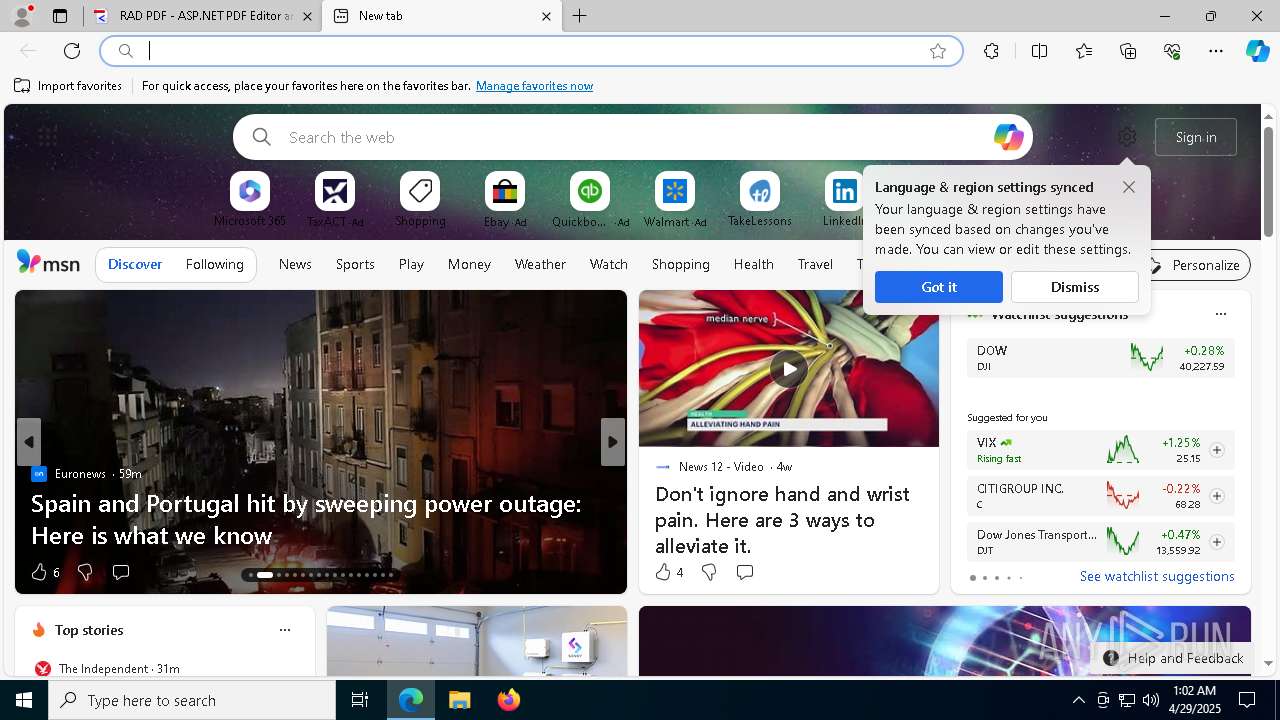Dislike the hand and wrist pain video

pyautogui.click(x=709, y=572)
